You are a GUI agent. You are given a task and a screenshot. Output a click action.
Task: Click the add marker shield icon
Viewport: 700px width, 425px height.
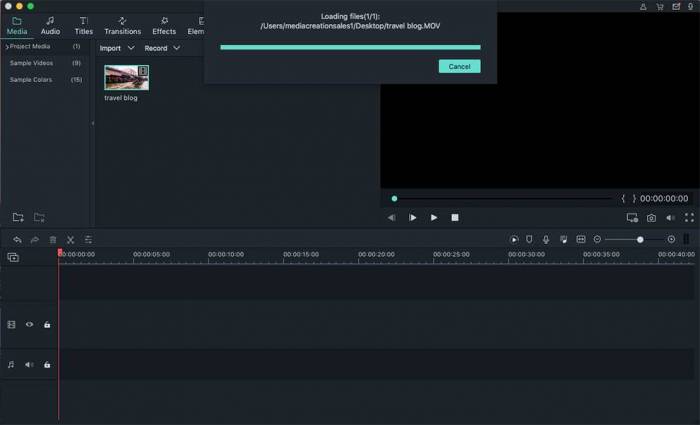point(529,240)
